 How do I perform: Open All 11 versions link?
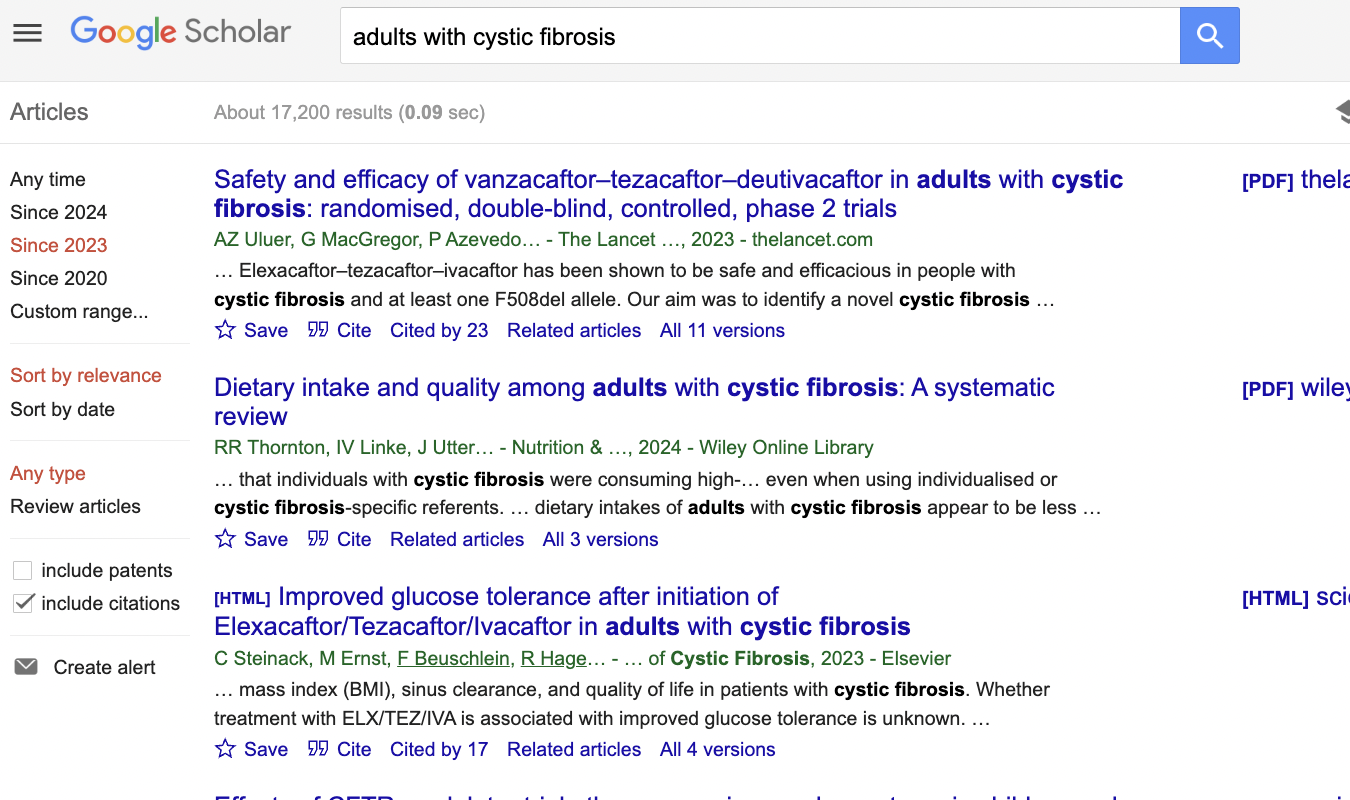(x=722, y=330)
